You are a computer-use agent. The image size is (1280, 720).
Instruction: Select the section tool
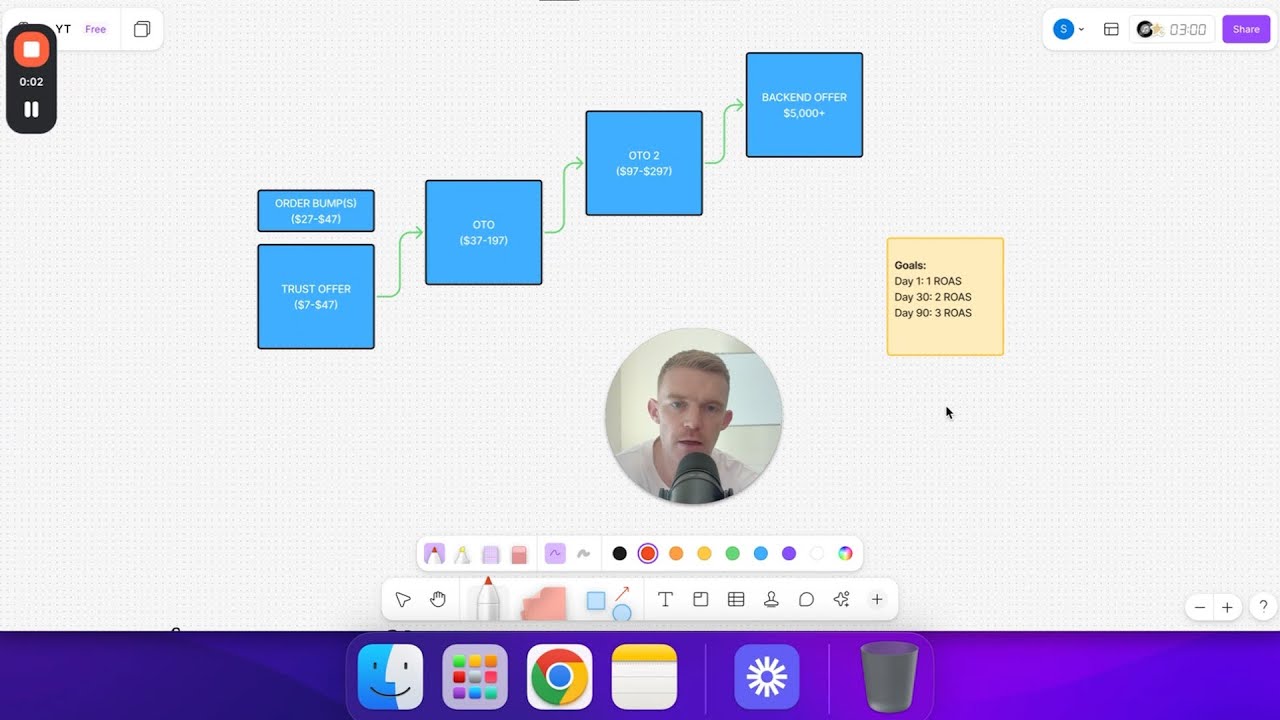pyautogui.click(x=701, y=600)
